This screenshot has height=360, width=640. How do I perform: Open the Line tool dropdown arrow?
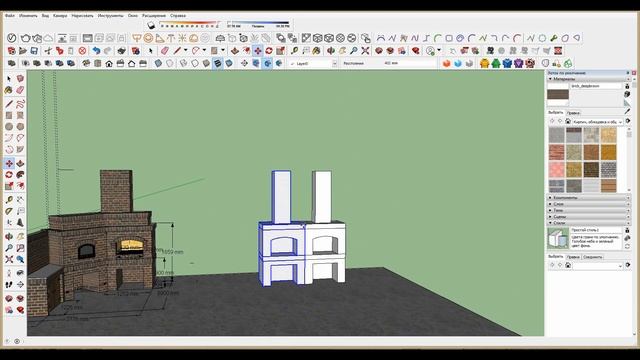click(x=185, y=51)
